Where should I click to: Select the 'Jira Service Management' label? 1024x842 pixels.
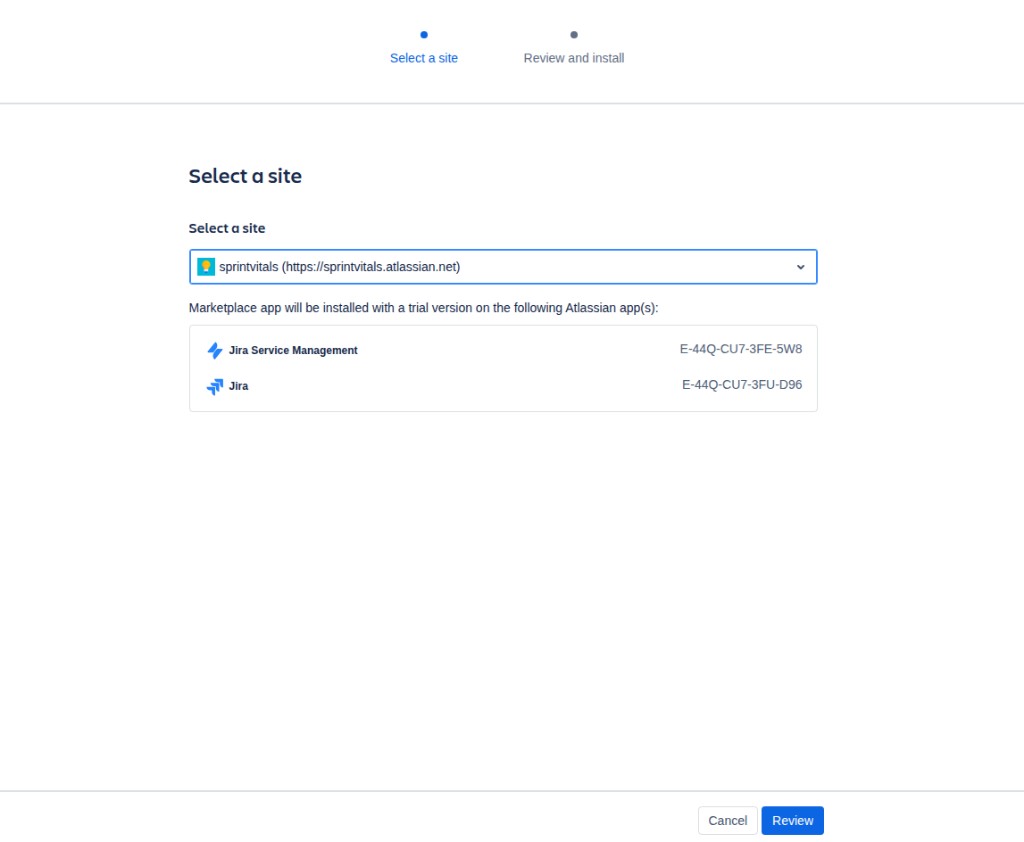(293, 350)
